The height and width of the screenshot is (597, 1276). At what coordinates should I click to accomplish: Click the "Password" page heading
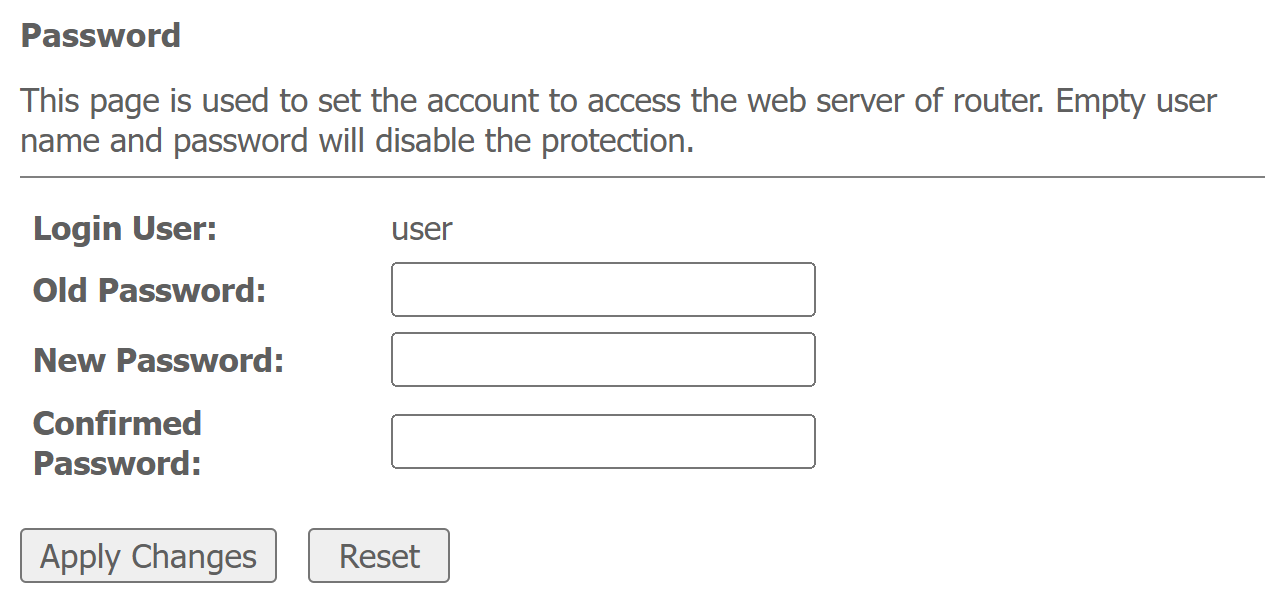[x=101, y=36]
